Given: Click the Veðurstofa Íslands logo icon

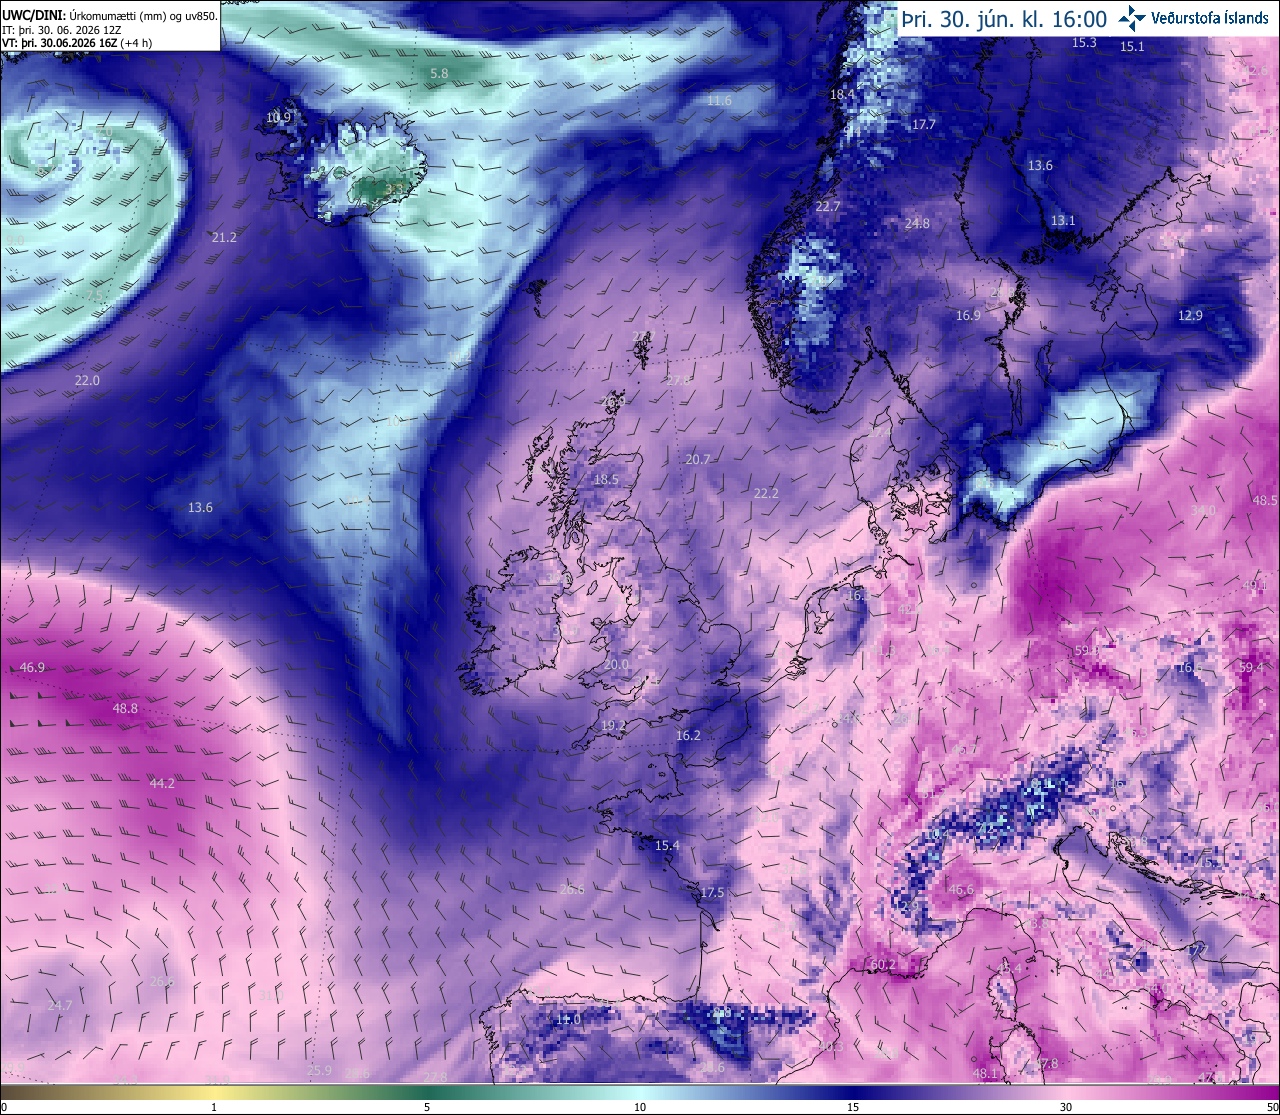Looking at the screenshot, I should 1132,18.
